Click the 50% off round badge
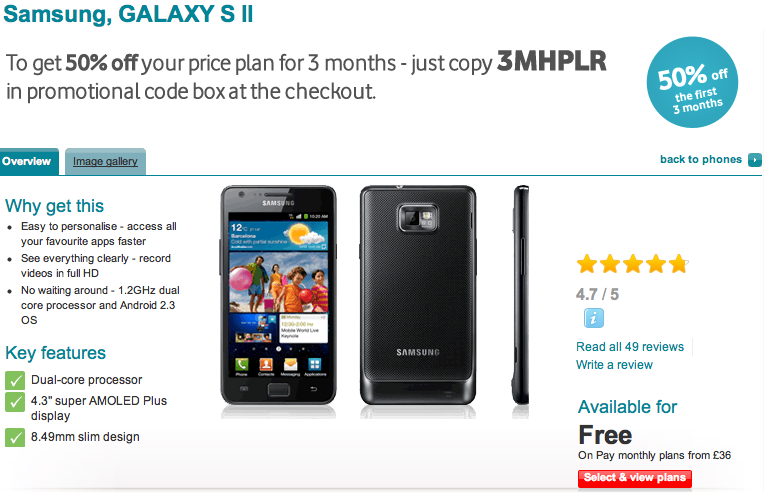This screenshot has width=764, height=493. point(692,82)
